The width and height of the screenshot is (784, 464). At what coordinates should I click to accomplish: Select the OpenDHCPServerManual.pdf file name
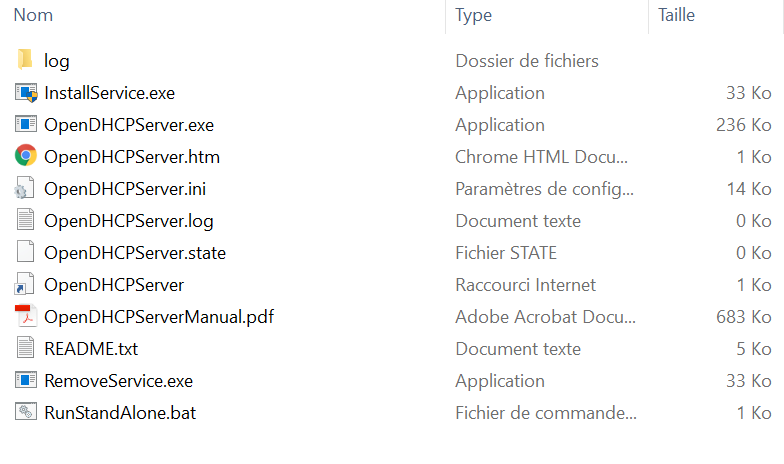[159, 317]
